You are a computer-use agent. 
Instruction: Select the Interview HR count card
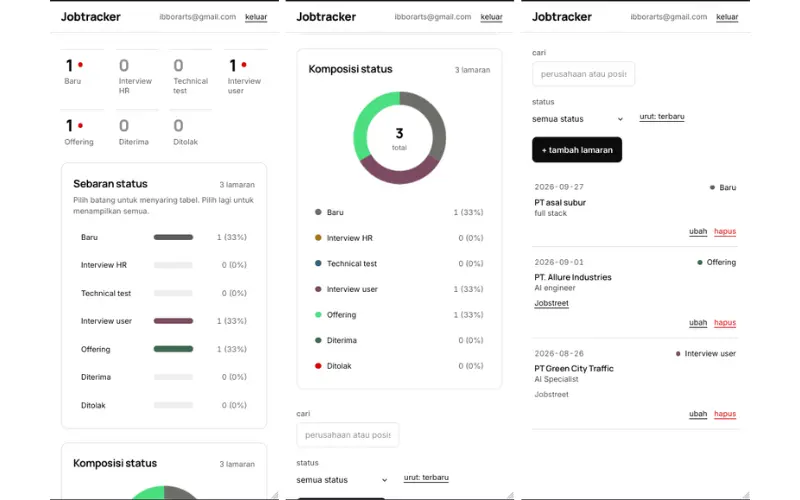pos(137,72)
